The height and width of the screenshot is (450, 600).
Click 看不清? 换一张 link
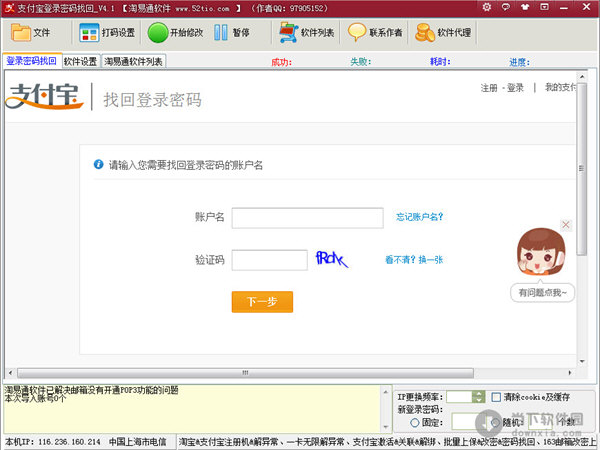[x=414, y=260]
